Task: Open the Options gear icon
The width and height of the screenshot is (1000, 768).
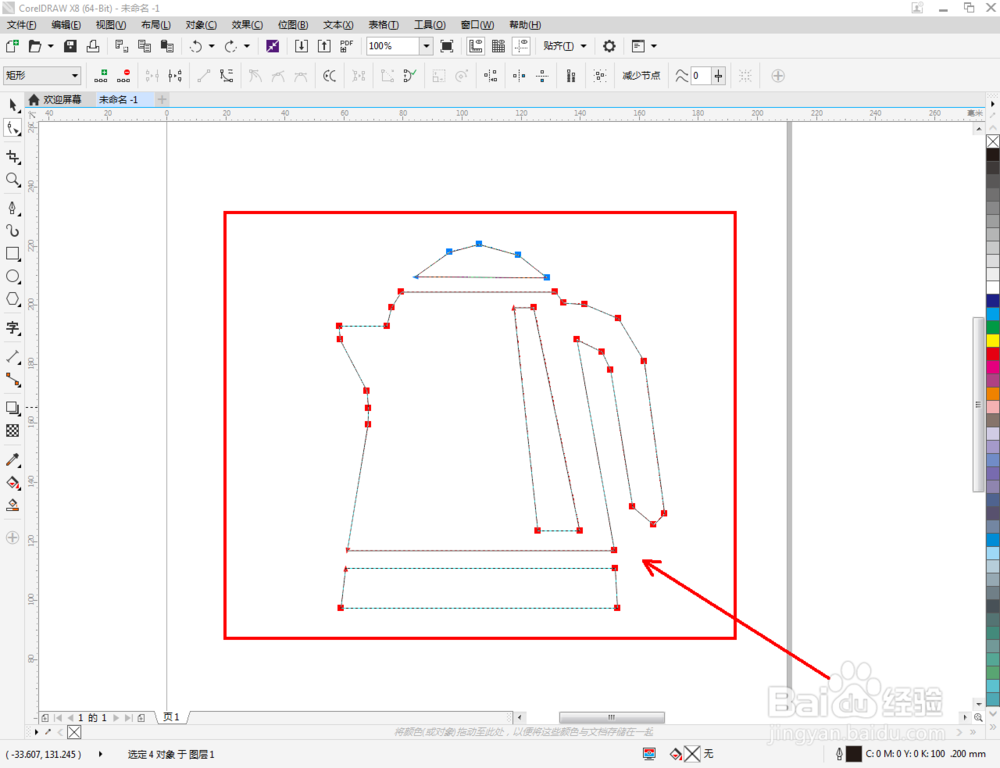Action: [609, 46]
